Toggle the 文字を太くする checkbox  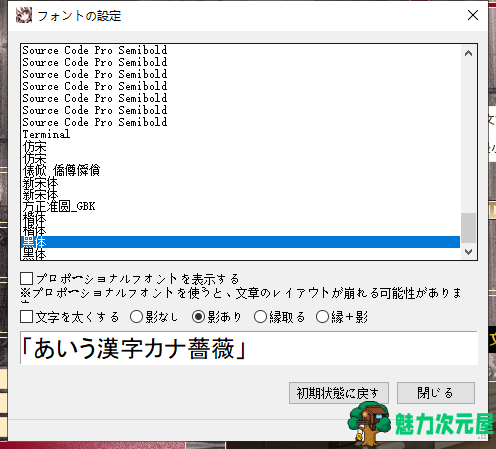point(26,317)
